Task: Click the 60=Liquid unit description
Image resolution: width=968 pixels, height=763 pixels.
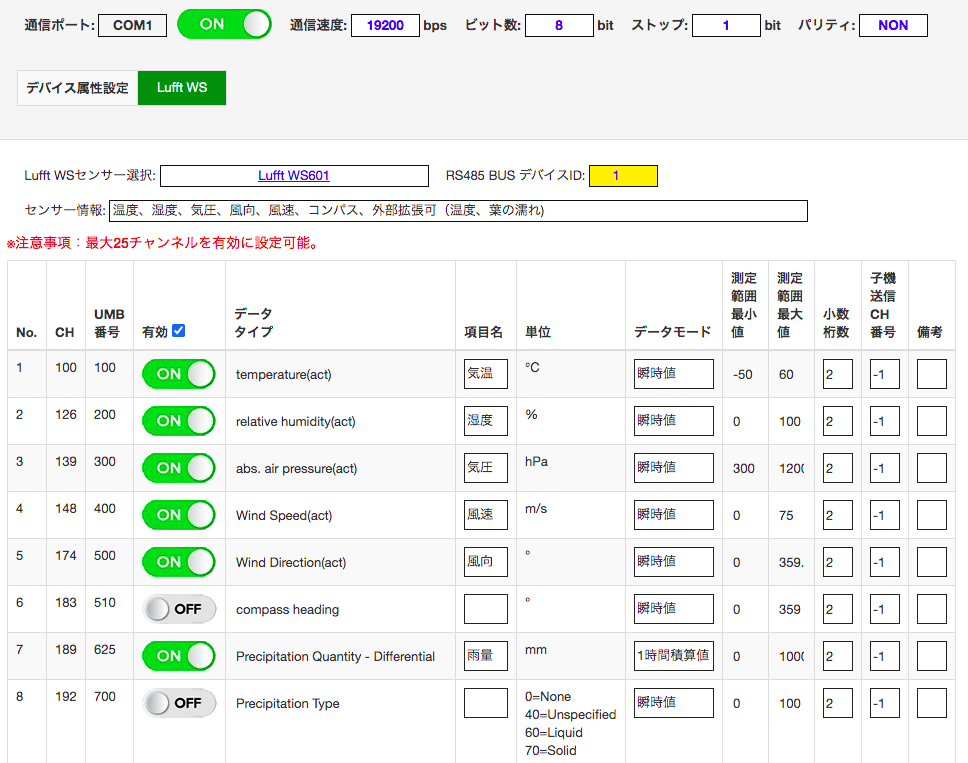Action: [x=554, y=733]
